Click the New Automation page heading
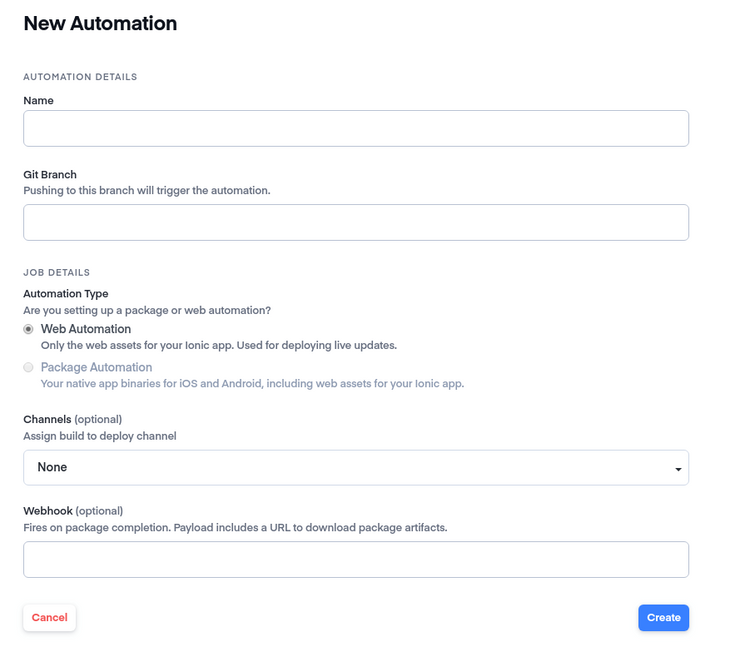The height and width of the screenshot is (668, 750). 100,23
